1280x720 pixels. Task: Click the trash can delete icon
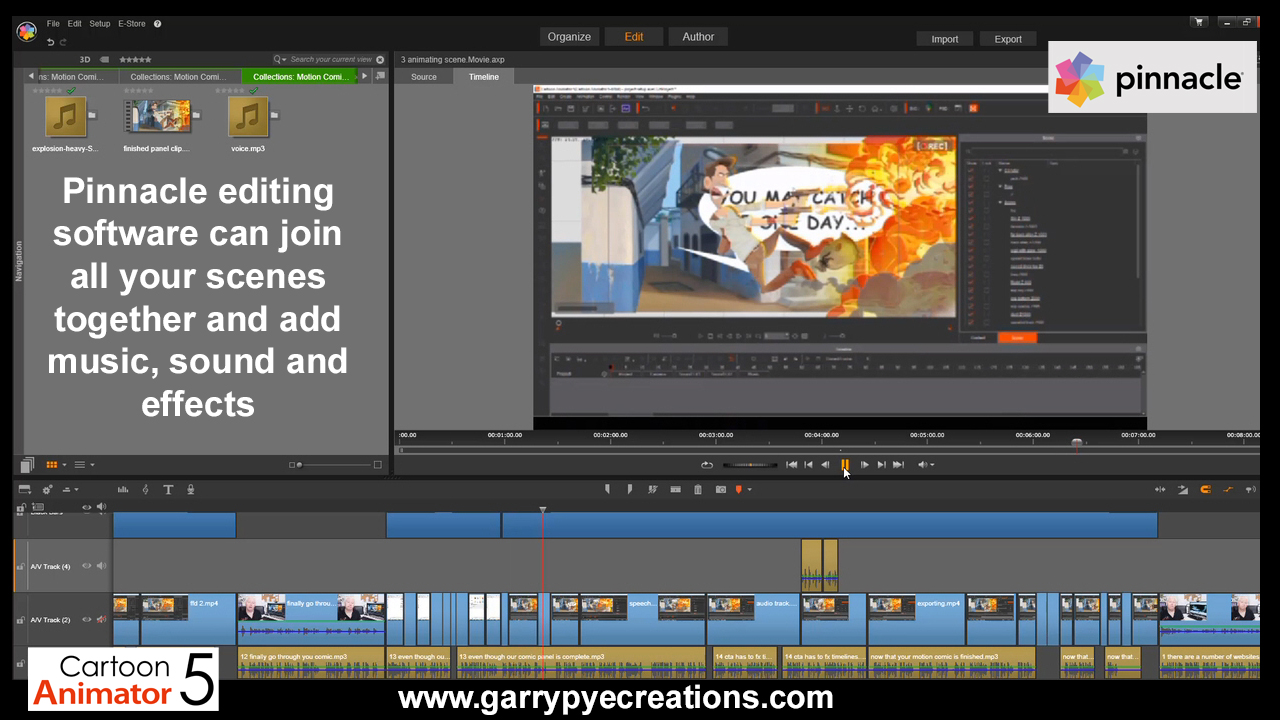tap(698, 490)
